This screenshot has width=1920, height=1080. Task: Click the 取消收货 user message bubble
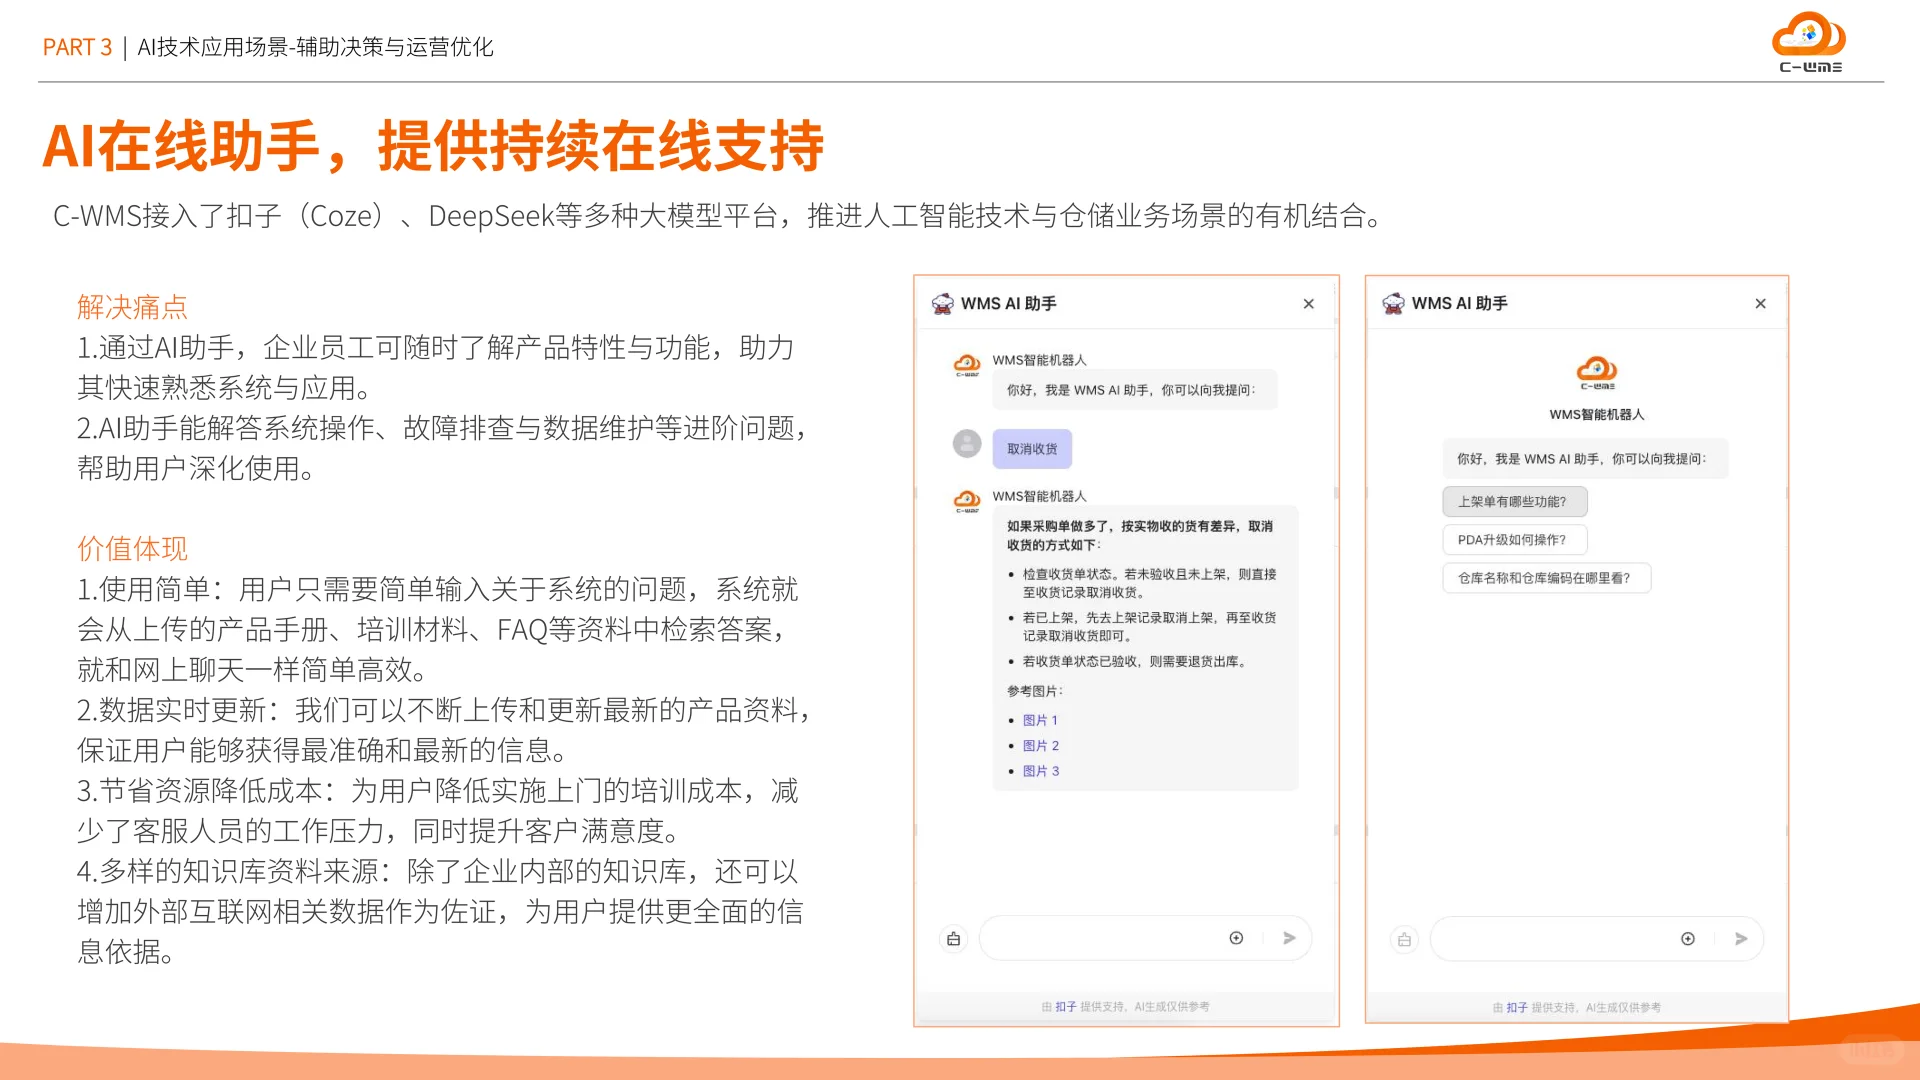pos(1031,448)
